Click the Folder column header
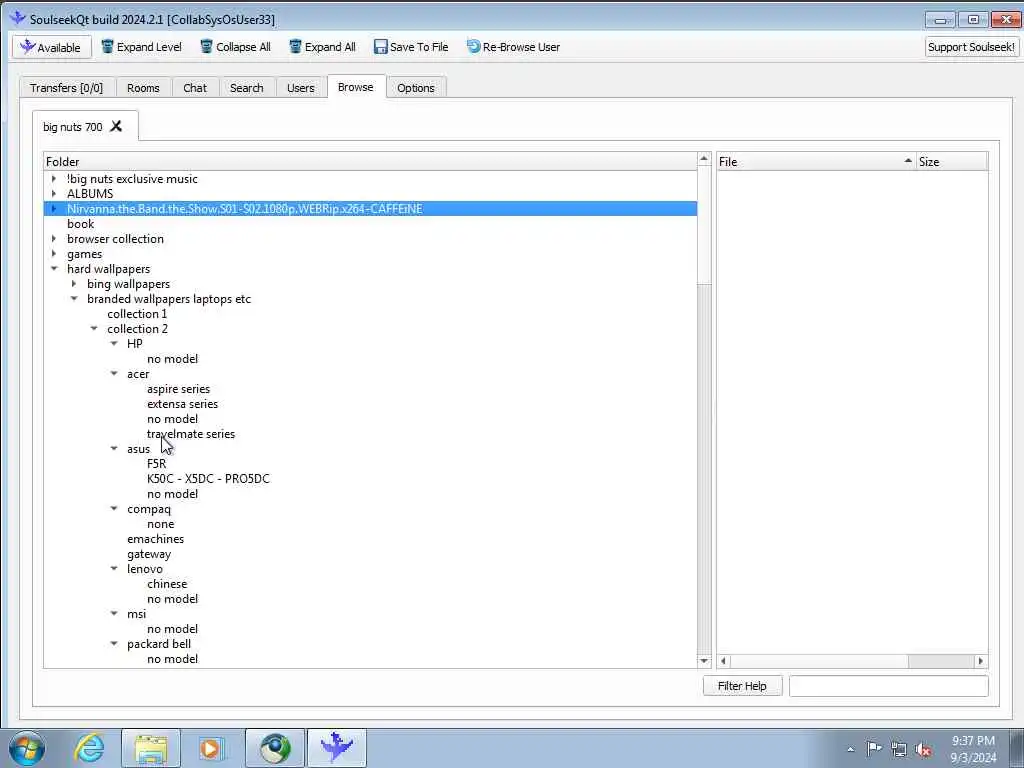This screenshot has height=768, width=1024. tap(370, 161)
